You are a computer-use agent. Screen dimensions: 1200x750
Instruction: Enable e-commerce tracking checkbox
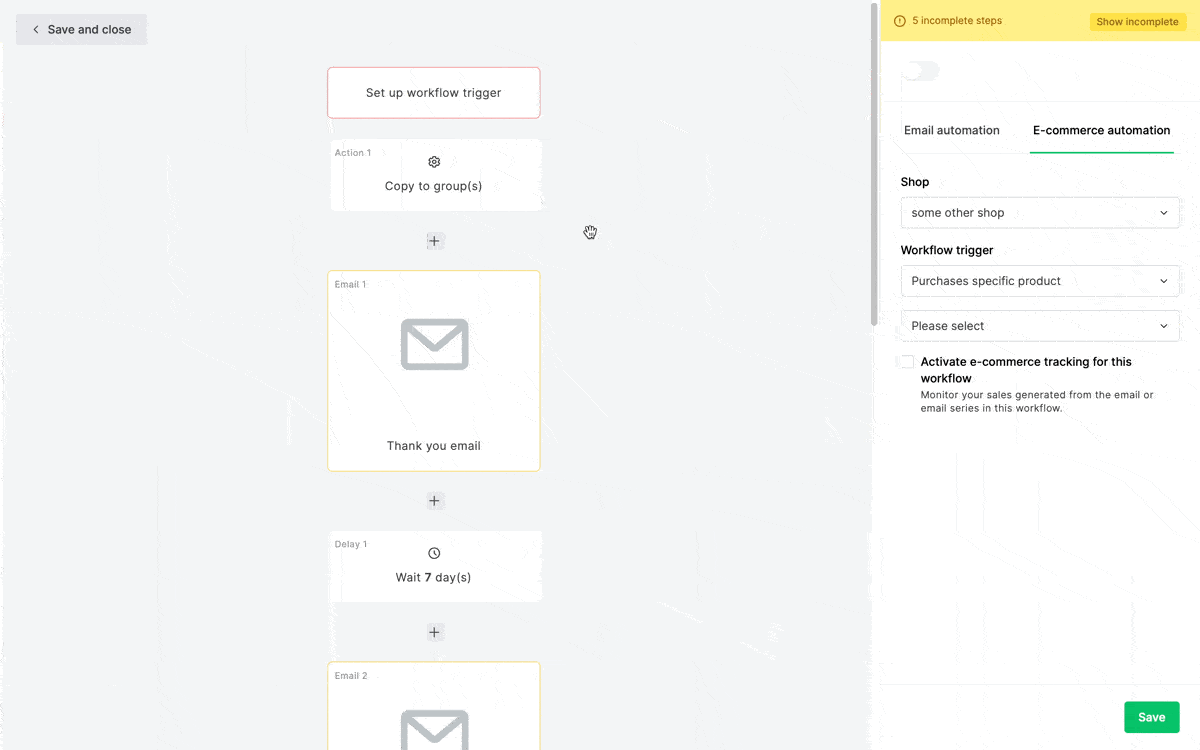907,362
